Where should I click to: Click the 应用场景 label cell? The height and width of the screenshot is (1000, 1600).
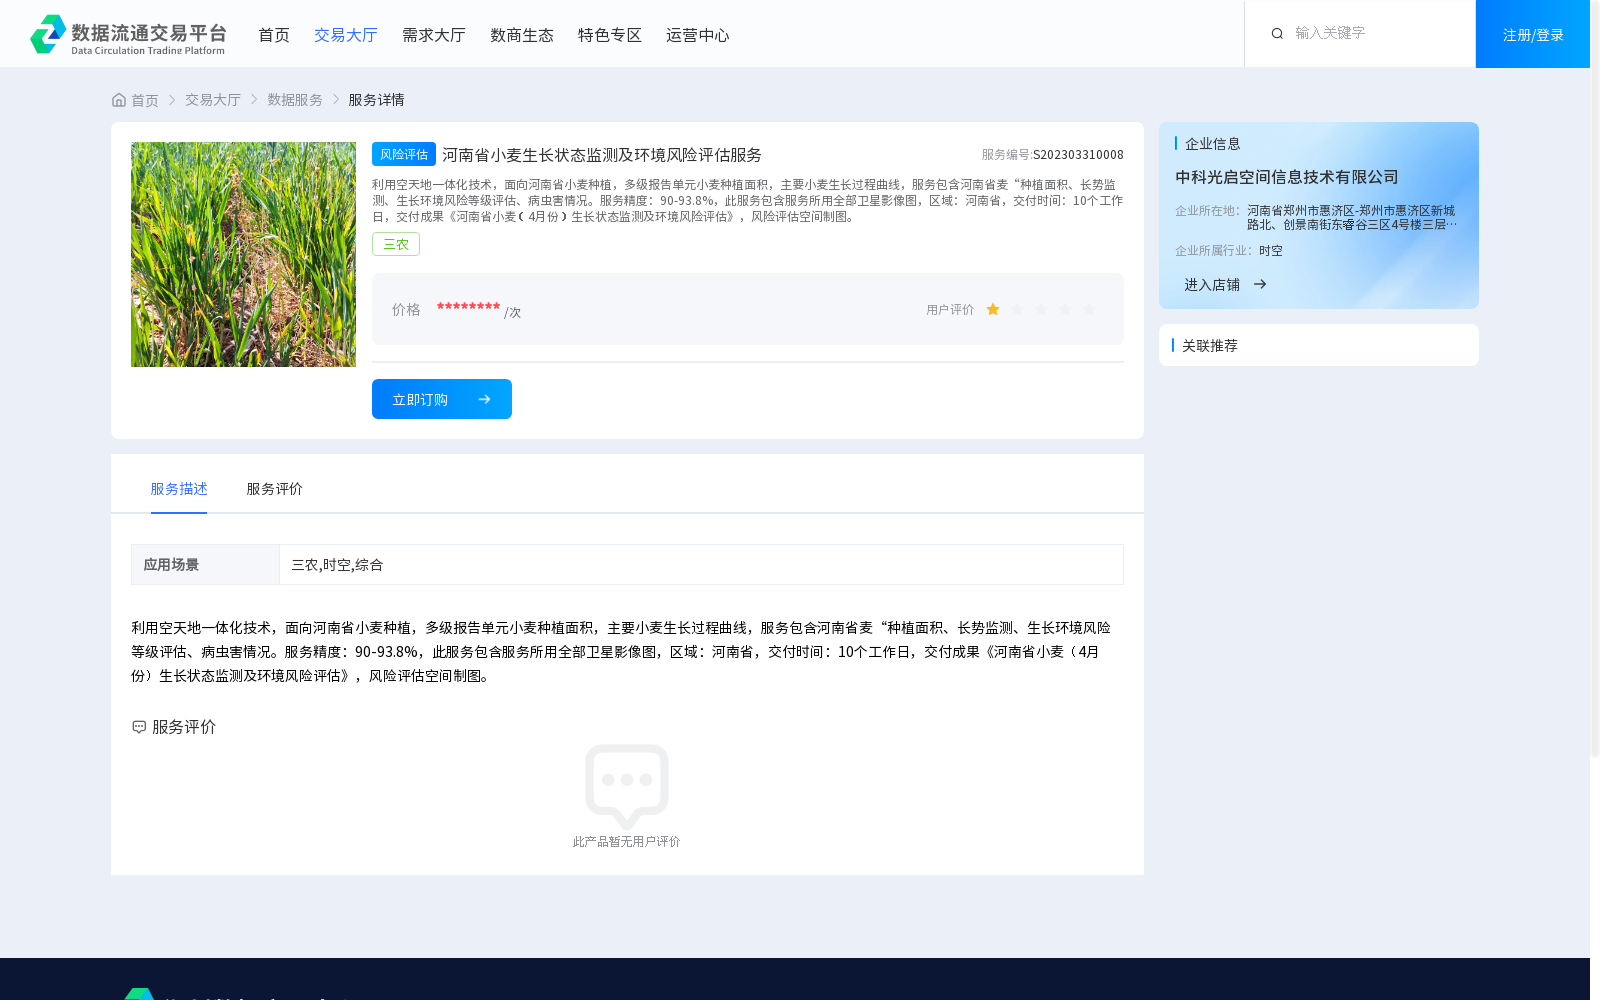205,565
